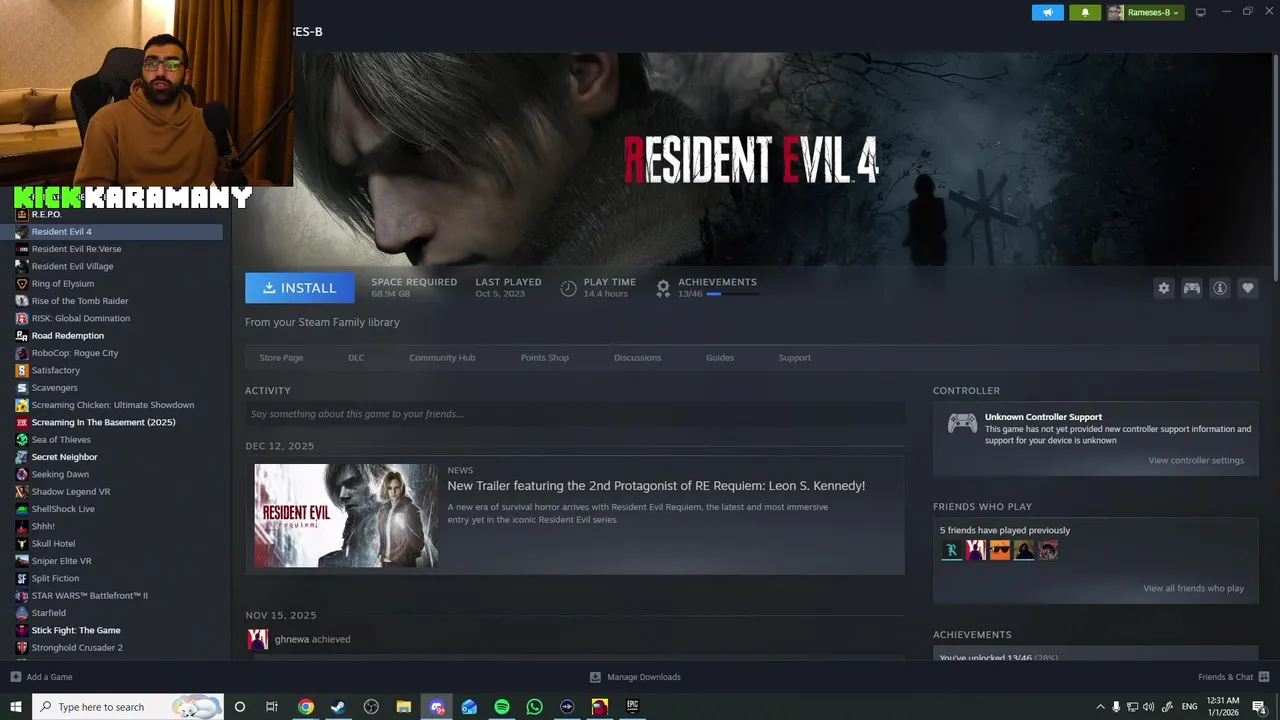This screenshot has width=1280, height=720.
Task: Open the Store Page tab
Action: click(281, 357)
